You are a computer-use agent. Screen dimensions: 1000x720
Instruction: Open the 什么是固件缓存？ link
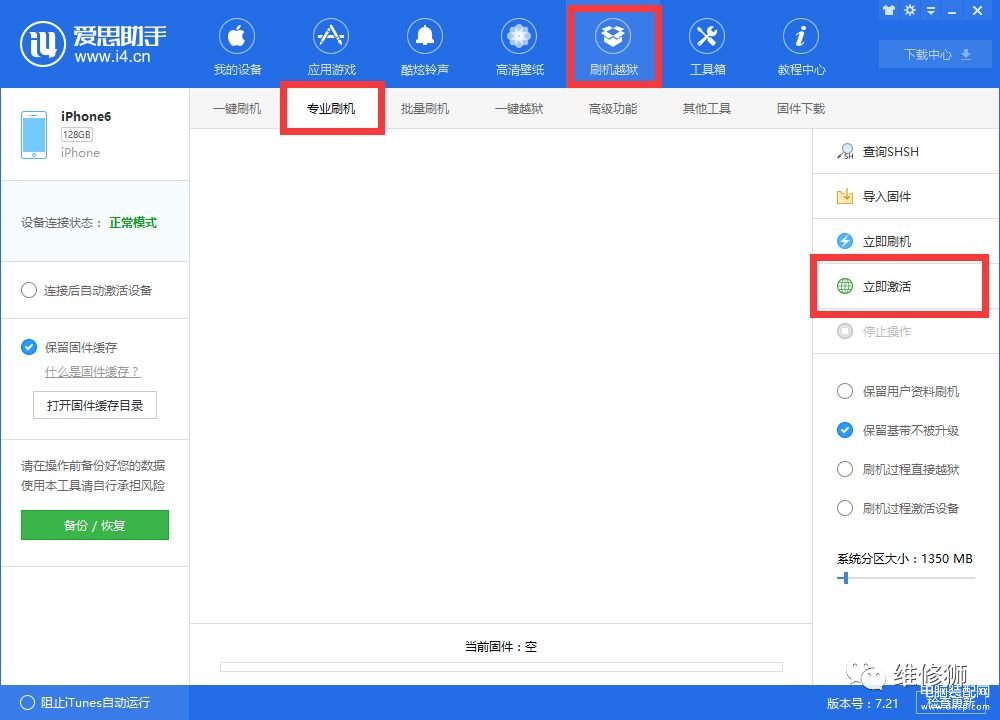click(x=92, y=372)
